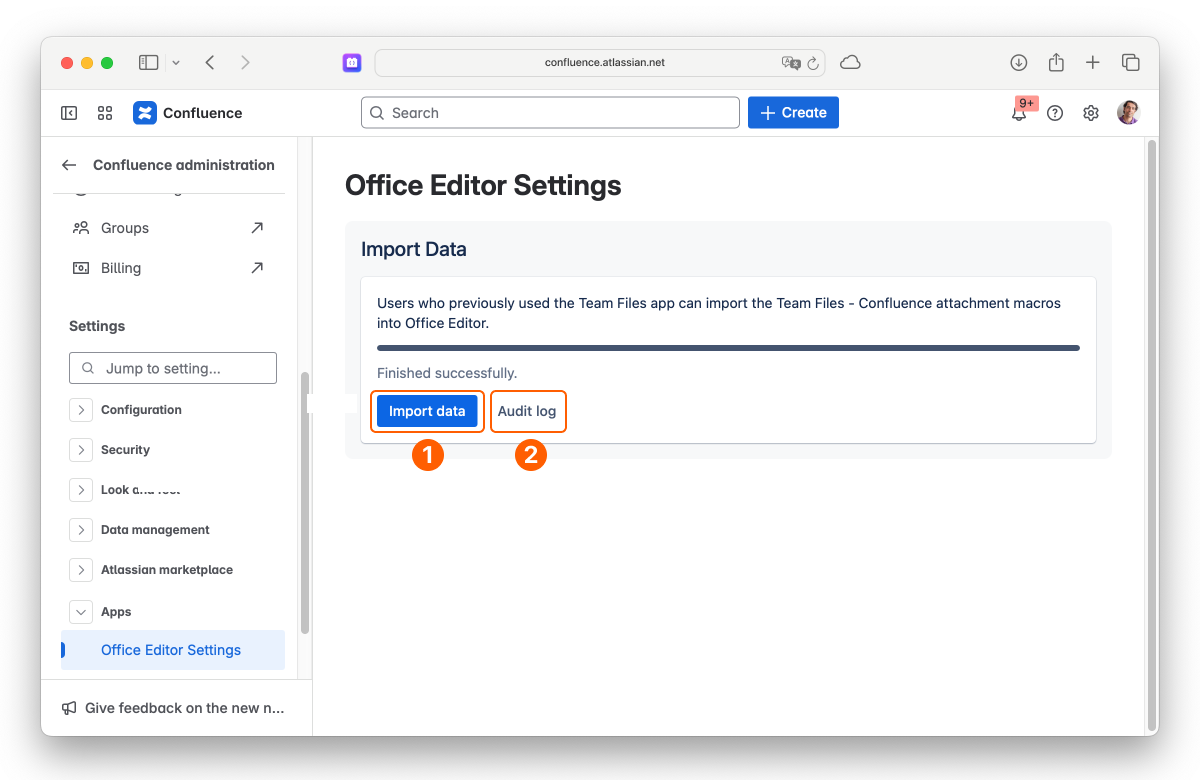Click the Confluence logo
The width and height of the screenshot is (1200, 780).
tap(188, 113)
